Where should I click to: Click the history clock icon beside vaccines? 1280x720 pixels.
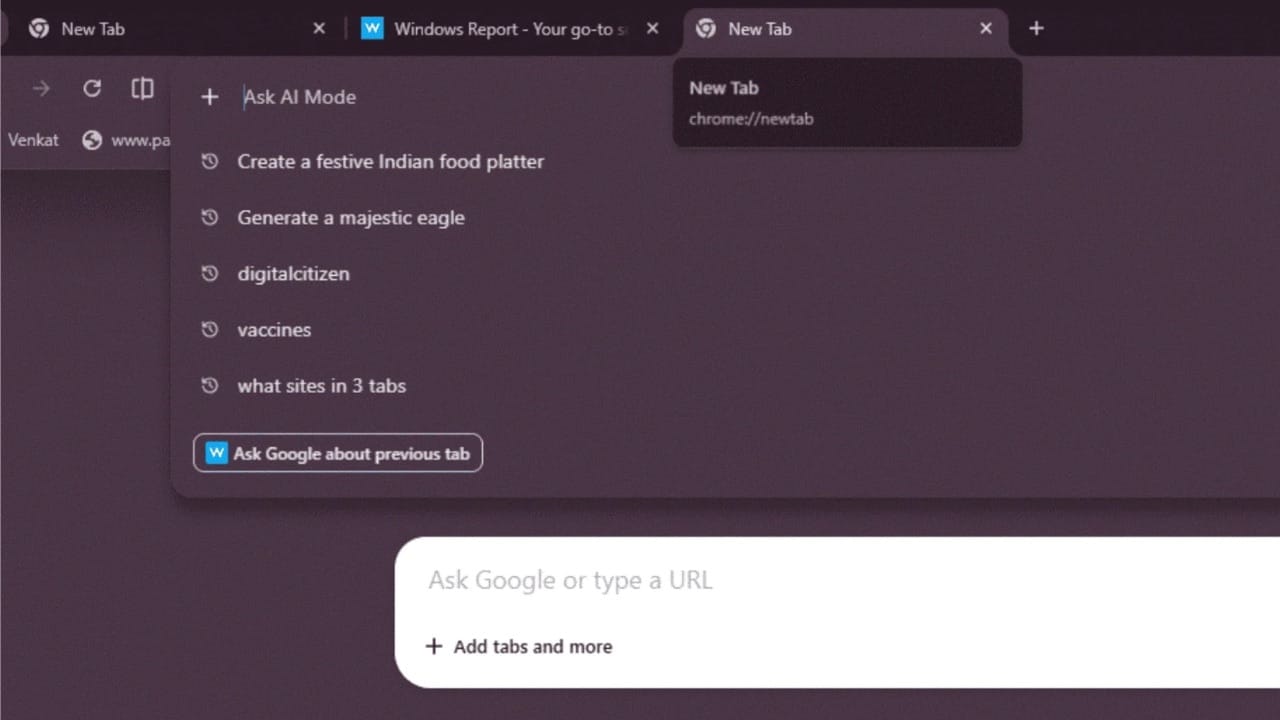pos(210,329)
